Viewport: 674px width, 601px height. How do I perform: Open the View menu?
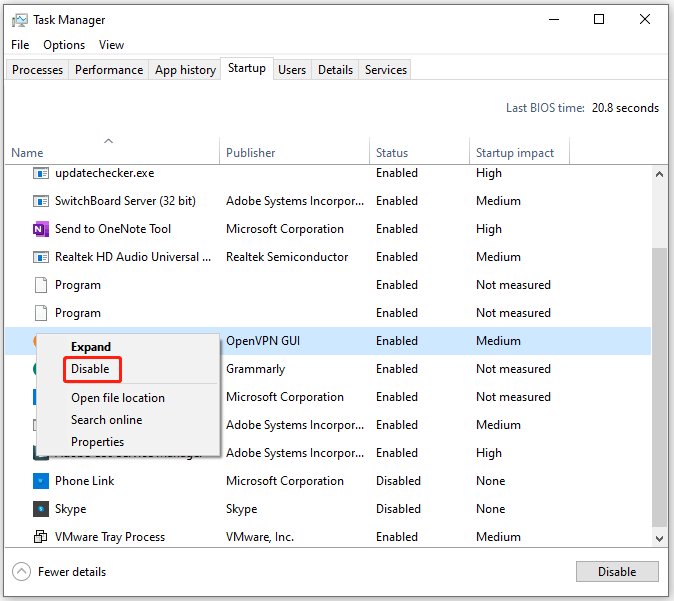tap(111, 45)
